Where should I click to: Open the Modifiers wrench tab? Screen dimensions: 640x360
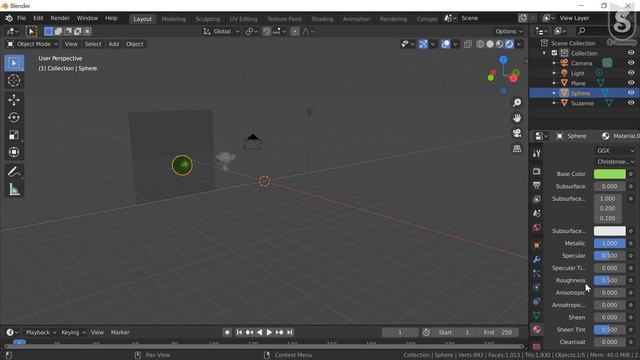pyautogui.click(x=537, y=260)
